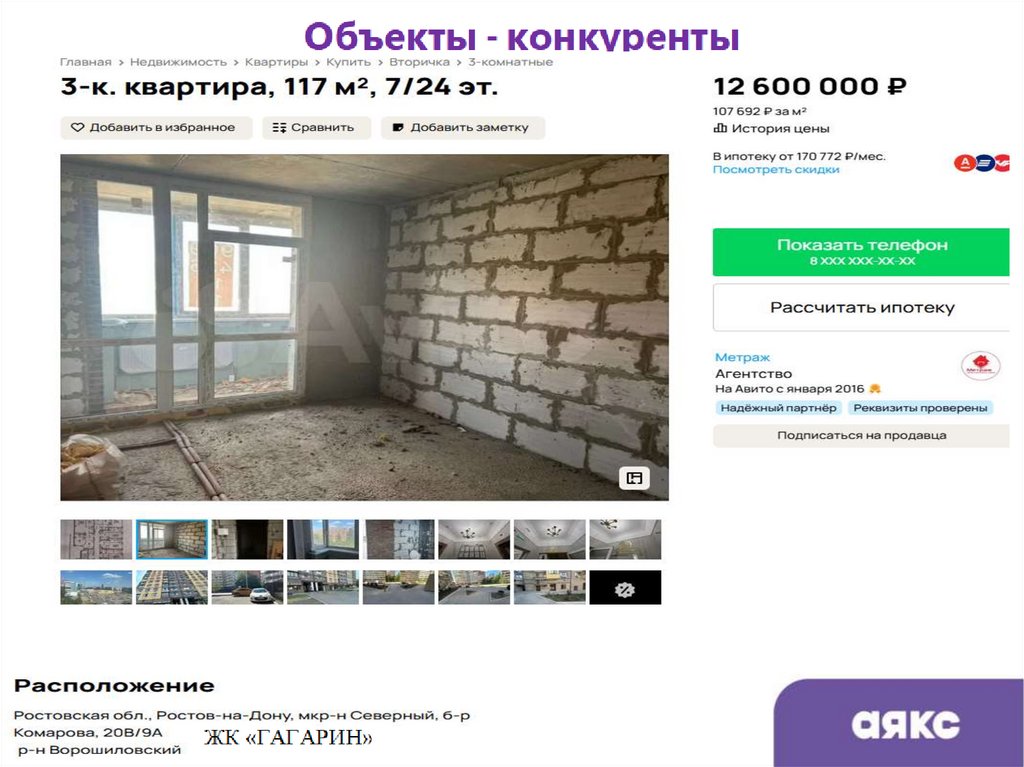Click the Показать телефон green button
This screenshot has height=767, width=1024.
[861, 252]
